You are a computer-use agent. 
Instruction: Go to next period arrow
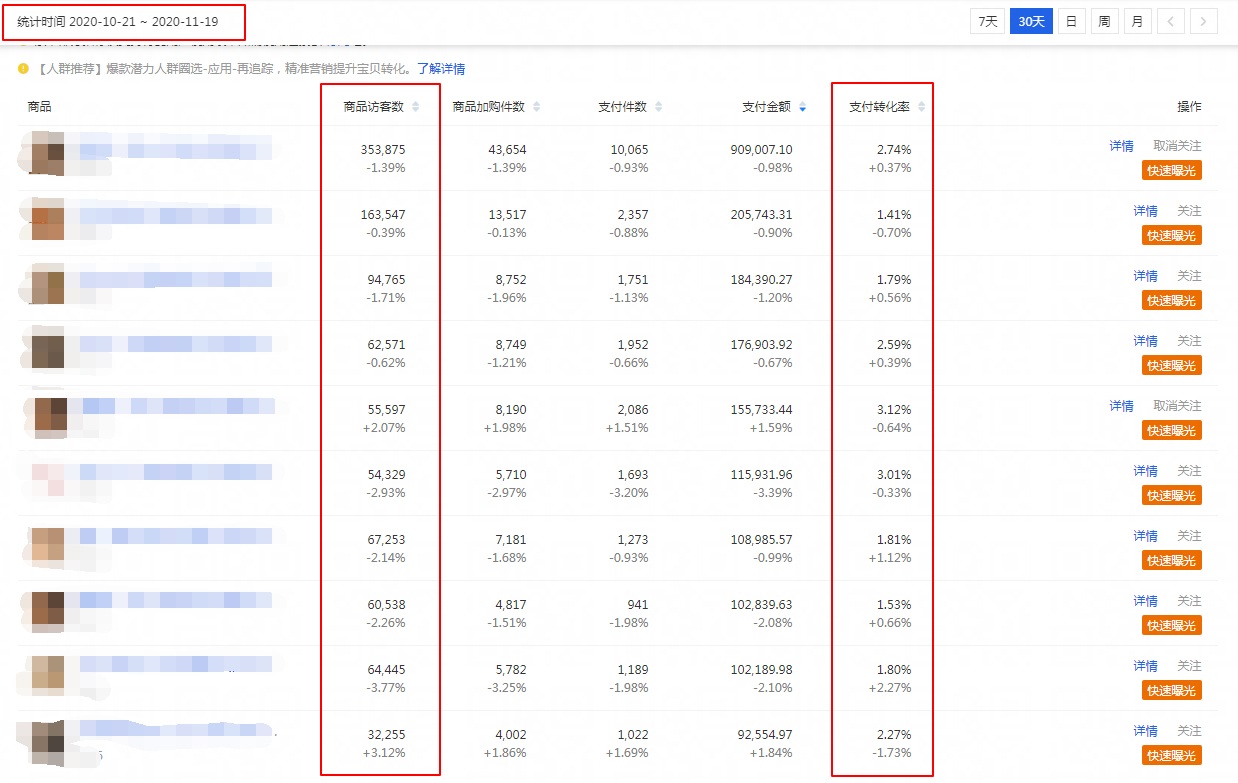(x=1204, y=21)
